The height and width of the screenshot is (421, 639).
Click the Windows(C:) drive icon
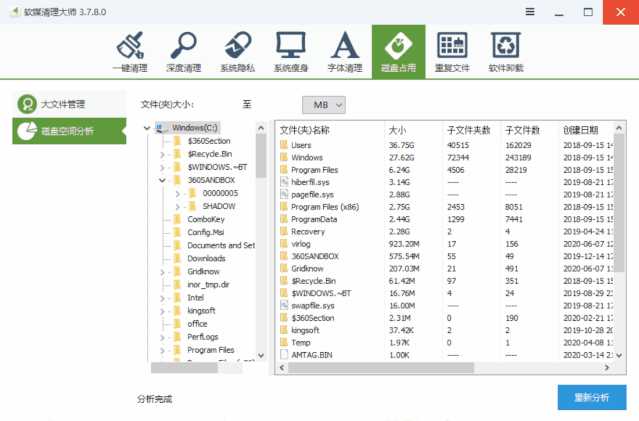[160, 128]
